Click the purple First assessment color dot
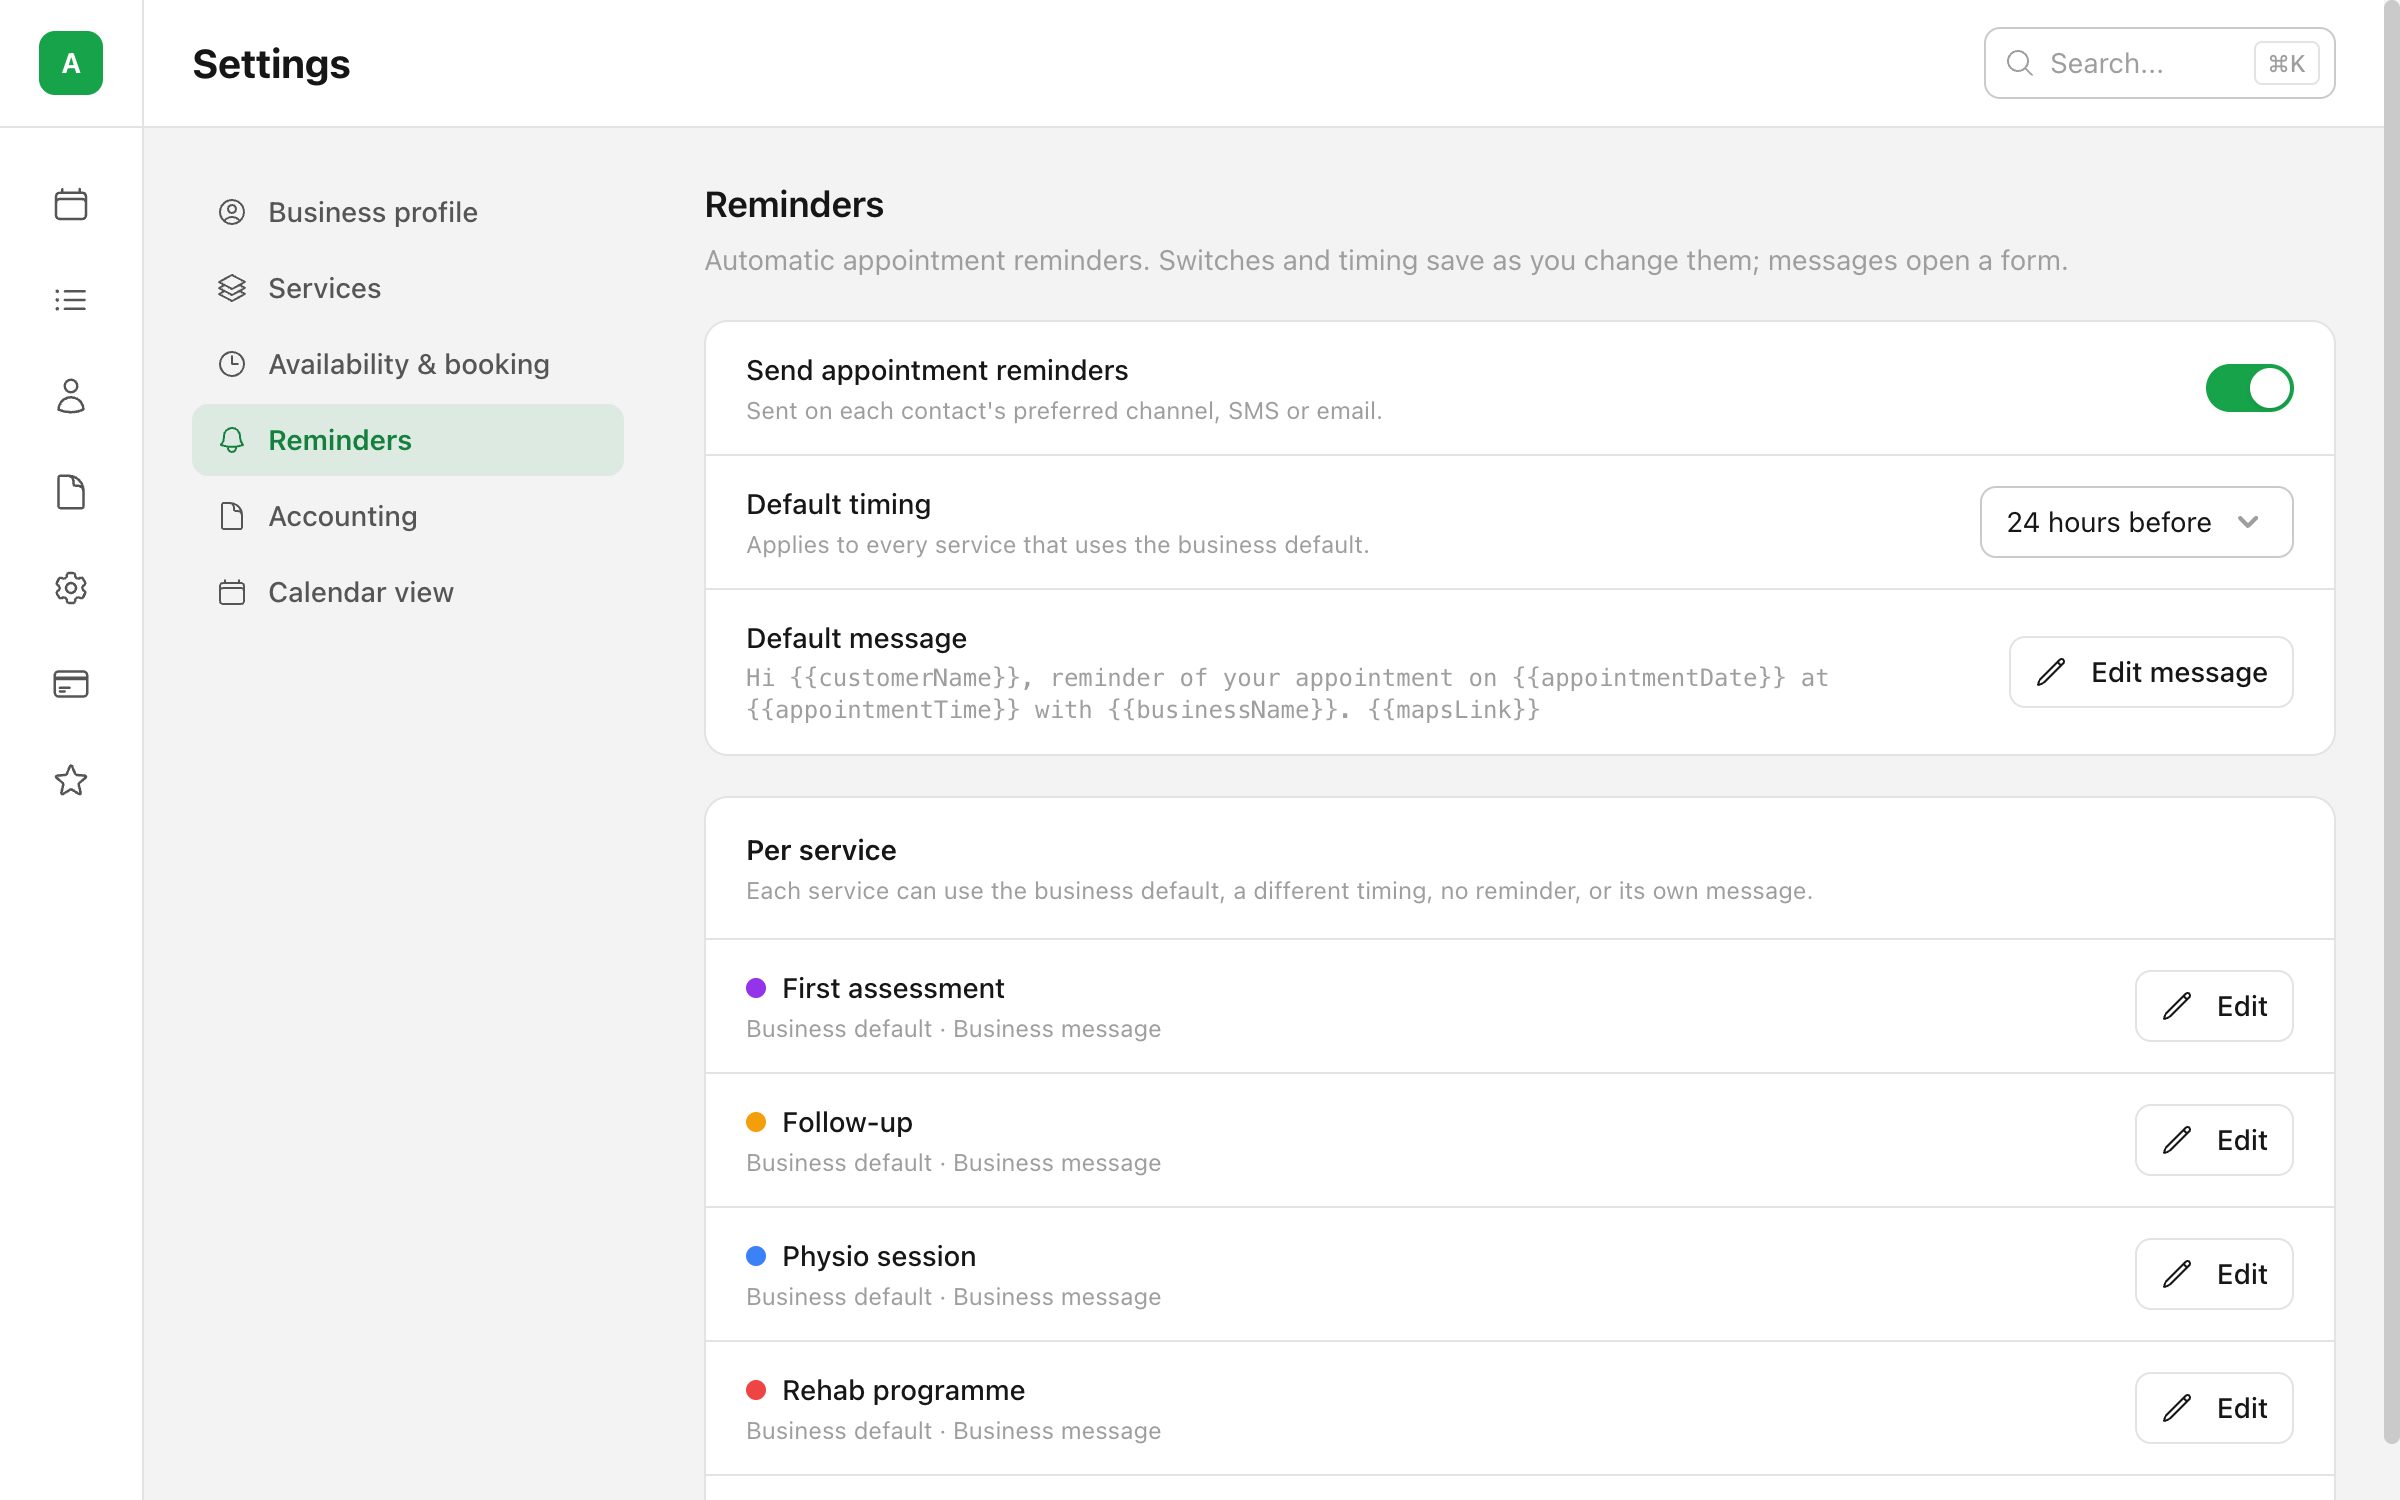Image resolution: width=2400 pixels, height=1500 pixels. tap(756, 988)
